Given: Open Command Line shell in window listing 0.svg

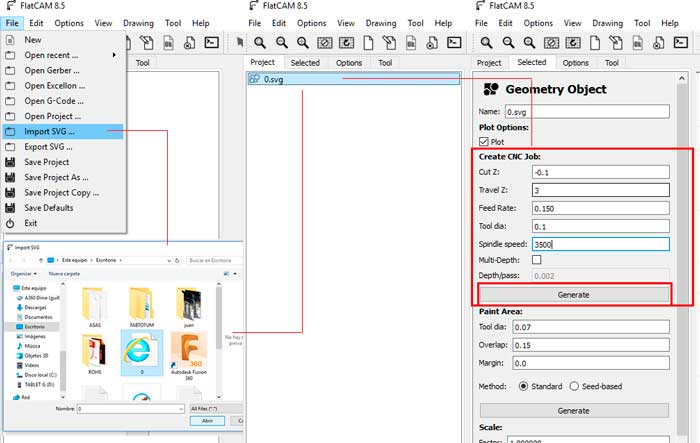Looking at the screenshot, I should (454, 42).
